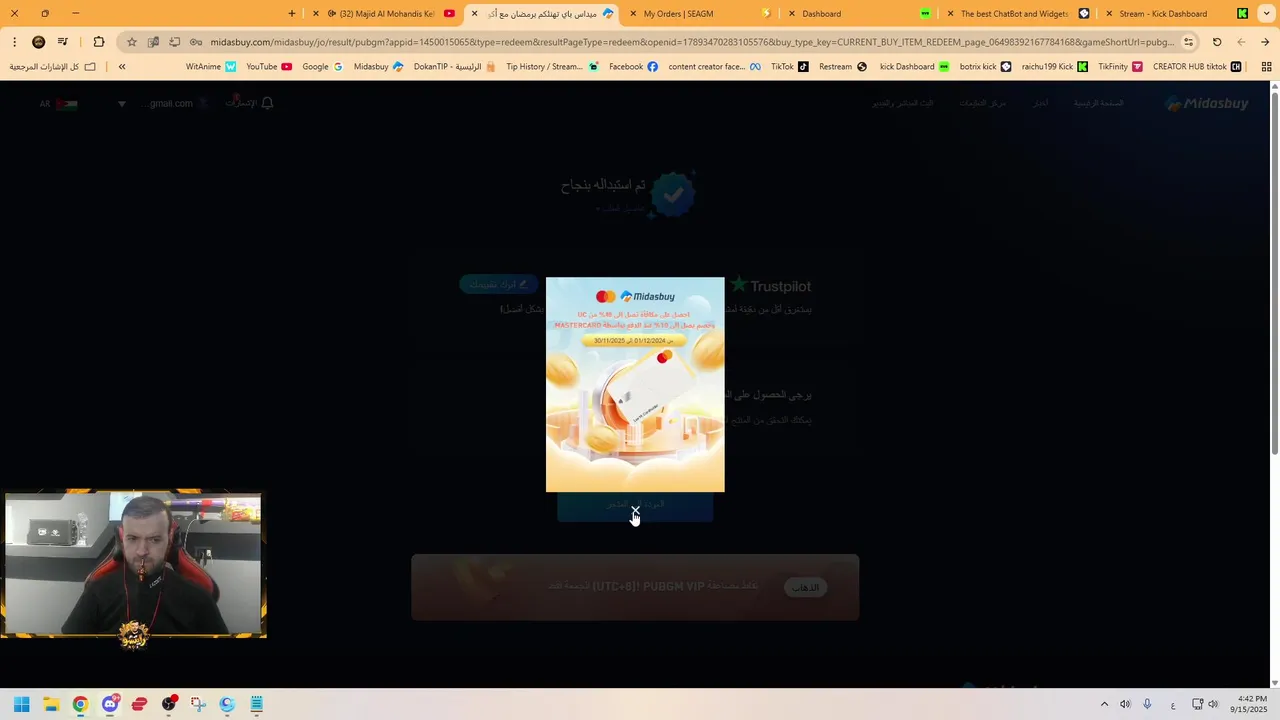
Task: Open the botrix kick bookmark
Action: 985,67
